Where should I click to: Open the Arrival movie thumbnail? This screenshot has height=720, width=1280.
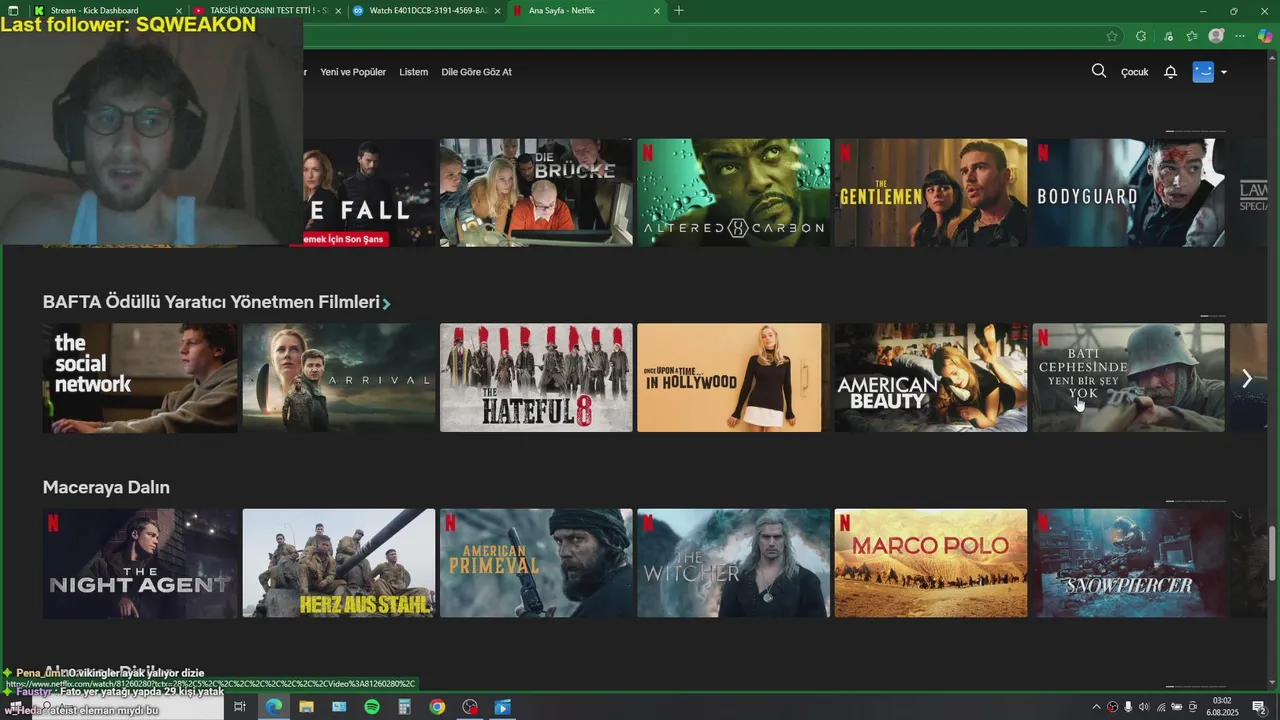(339, 377)
